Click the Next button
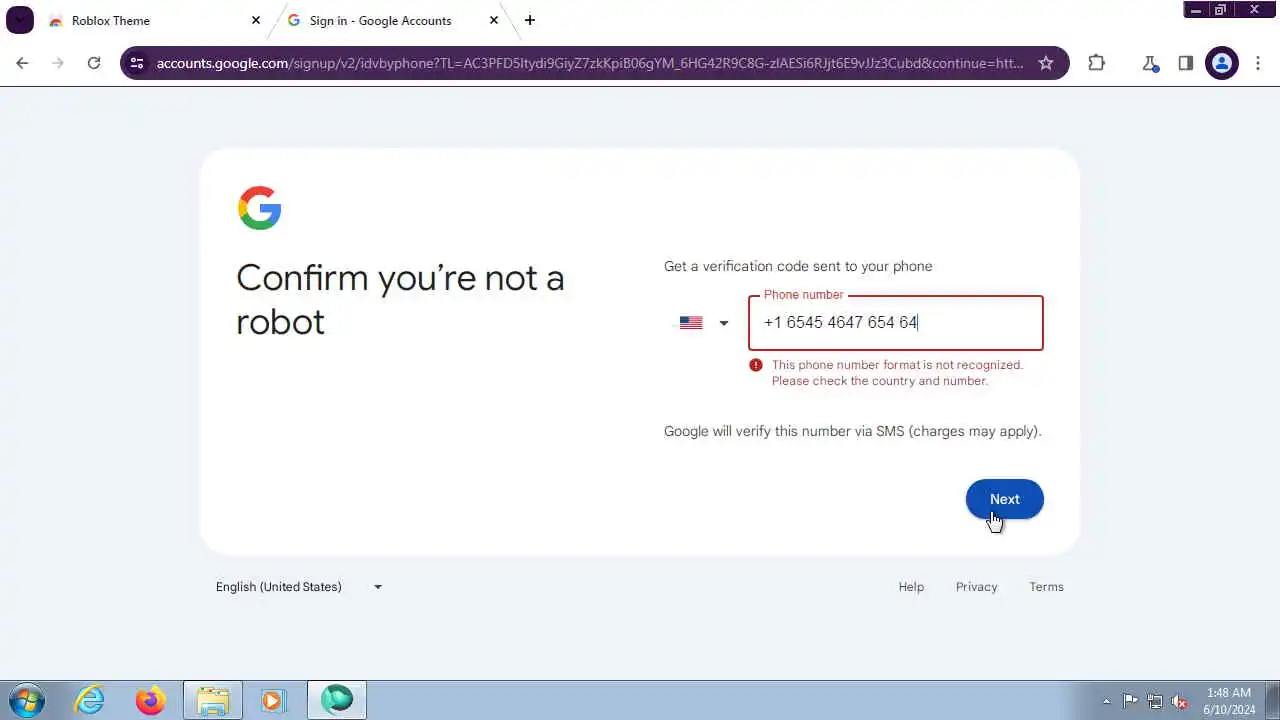 pos(1005,499)
